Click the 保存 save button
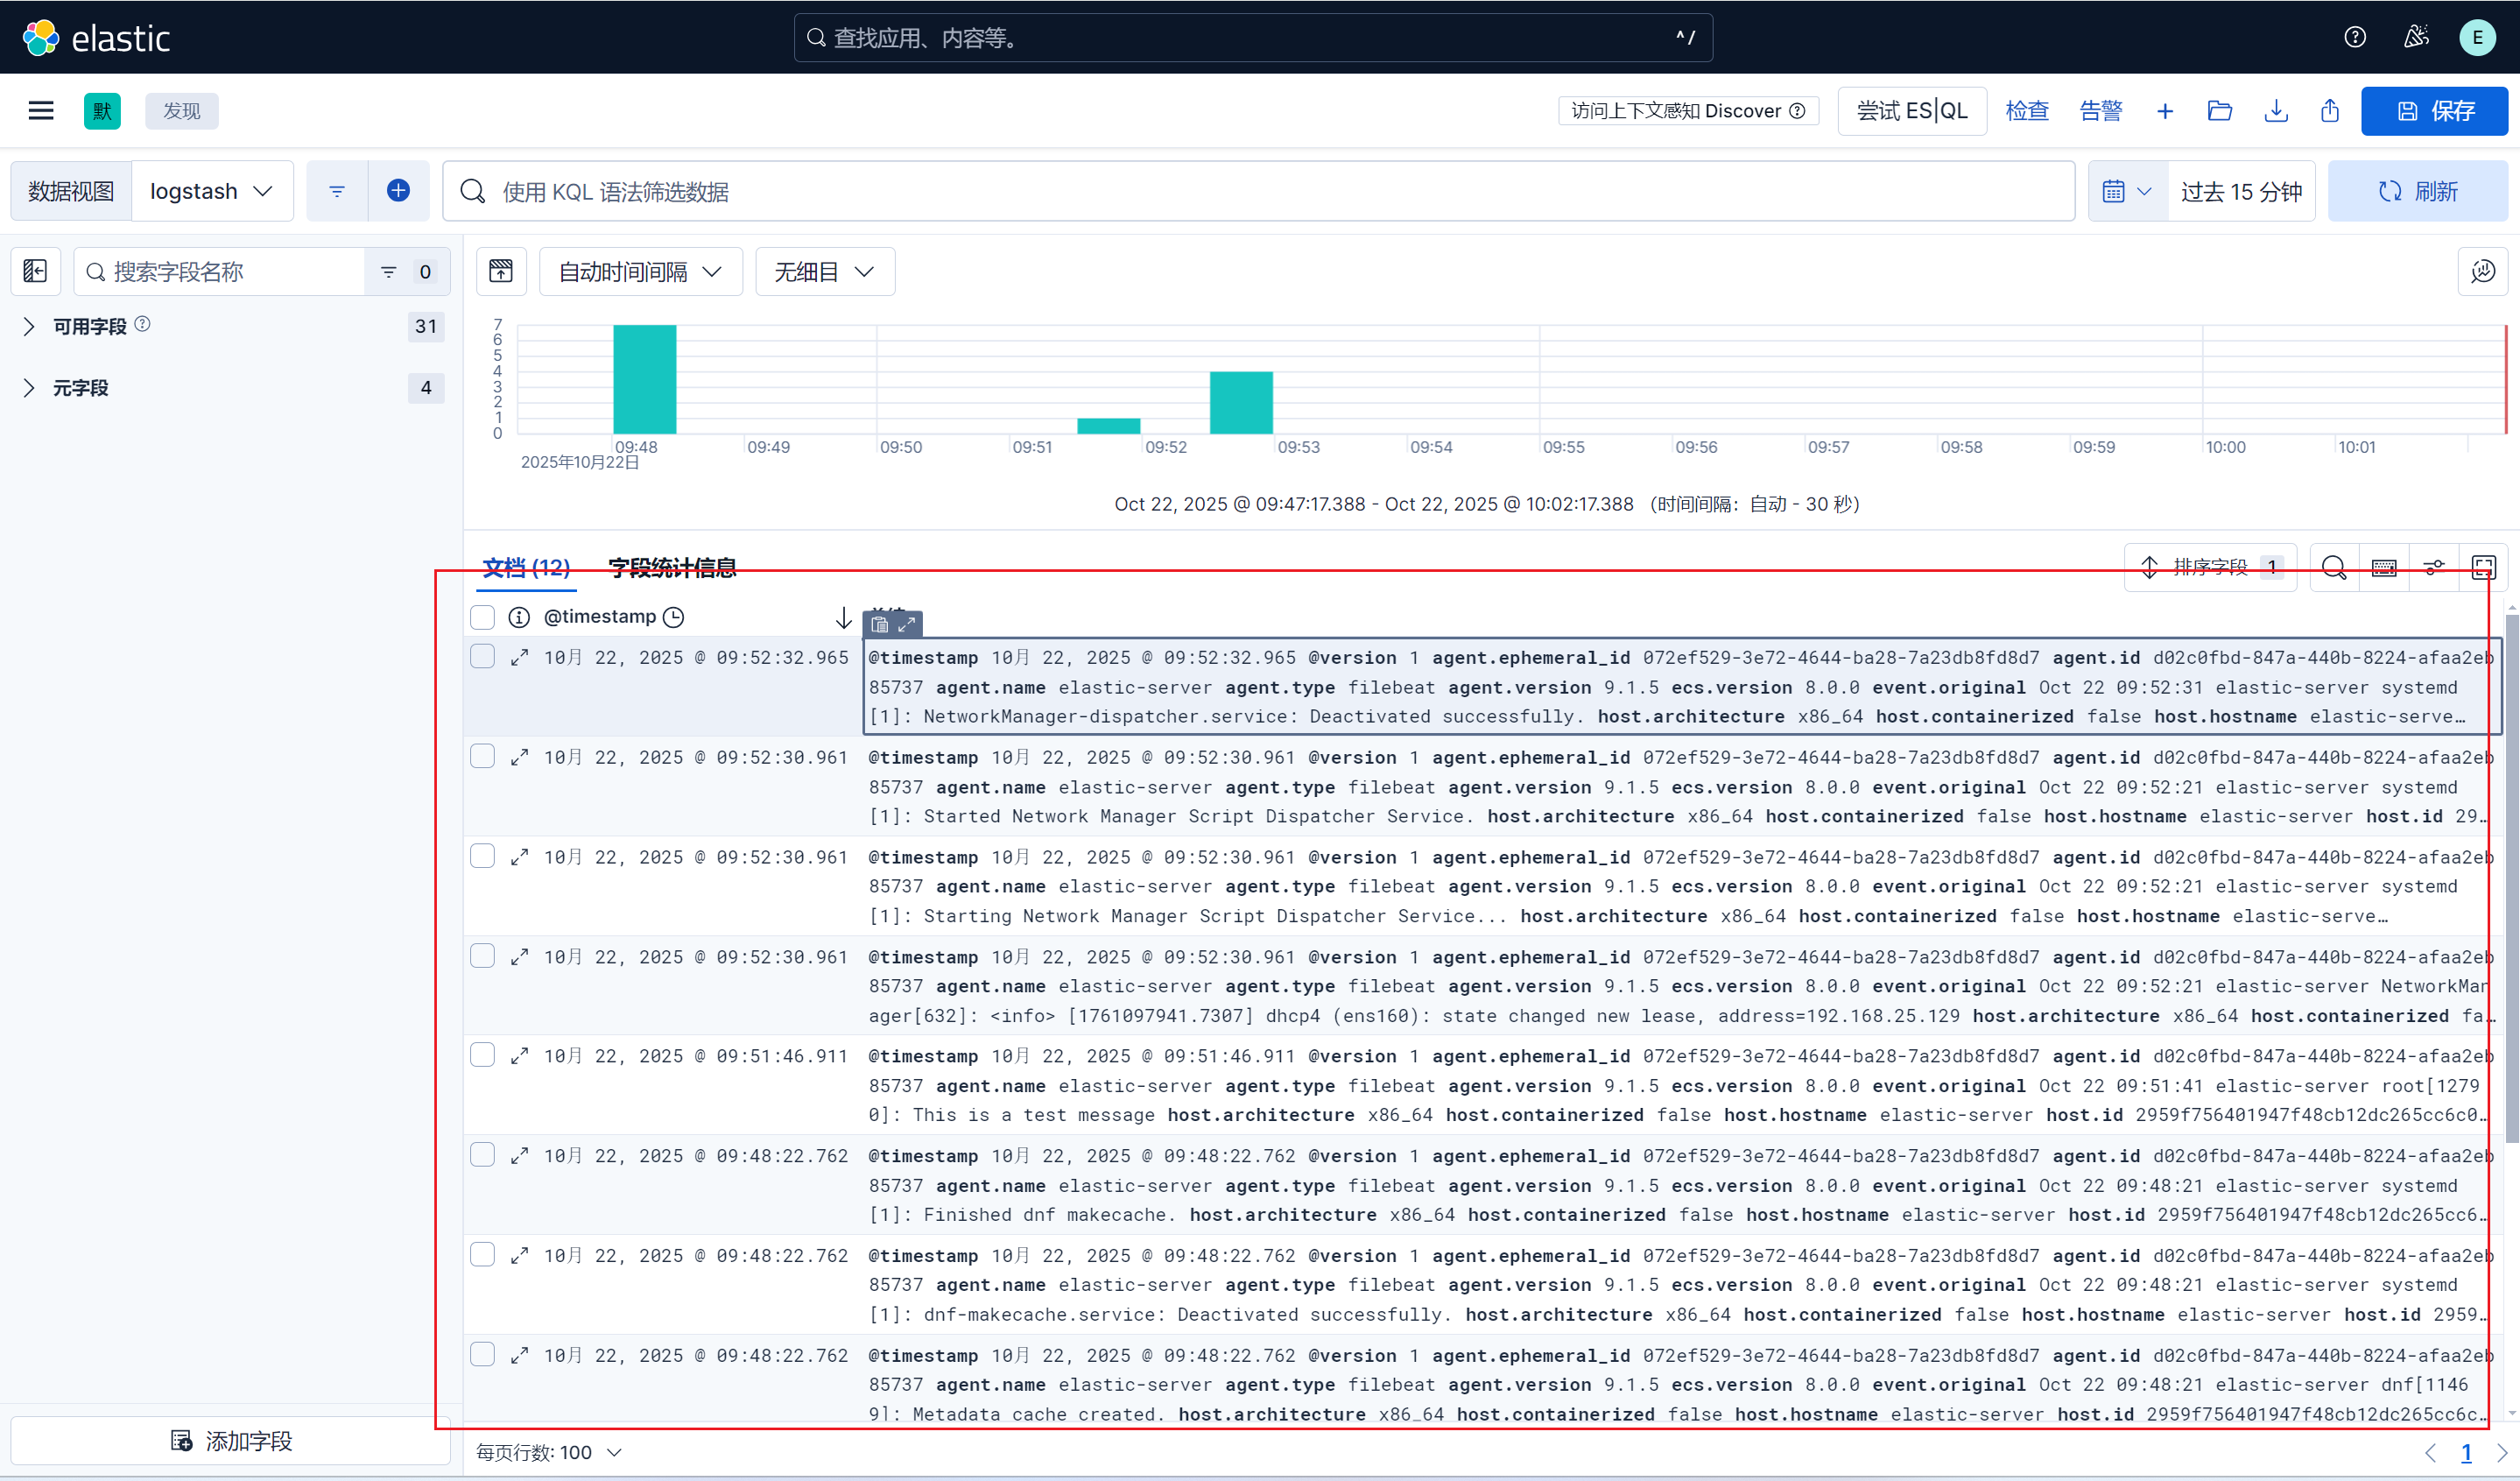Image resolution: width=2520 pixels, height=1481 pixels. 2434,110
